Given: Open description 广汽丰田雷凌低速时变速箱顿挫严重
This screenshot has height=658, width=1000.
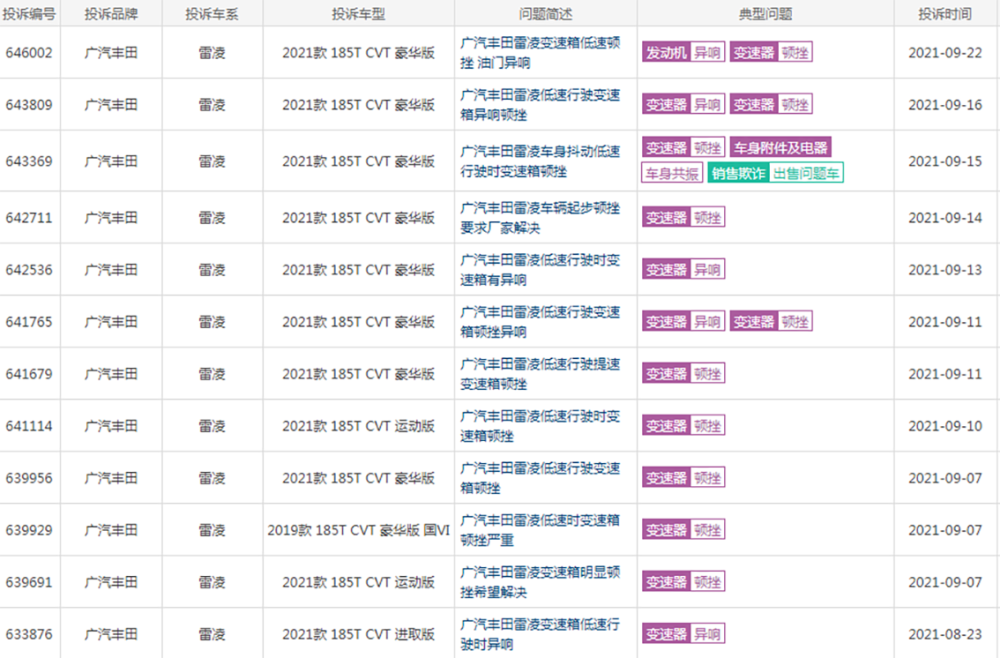Looking at the screenshot, I should click(x=540, y=530).
